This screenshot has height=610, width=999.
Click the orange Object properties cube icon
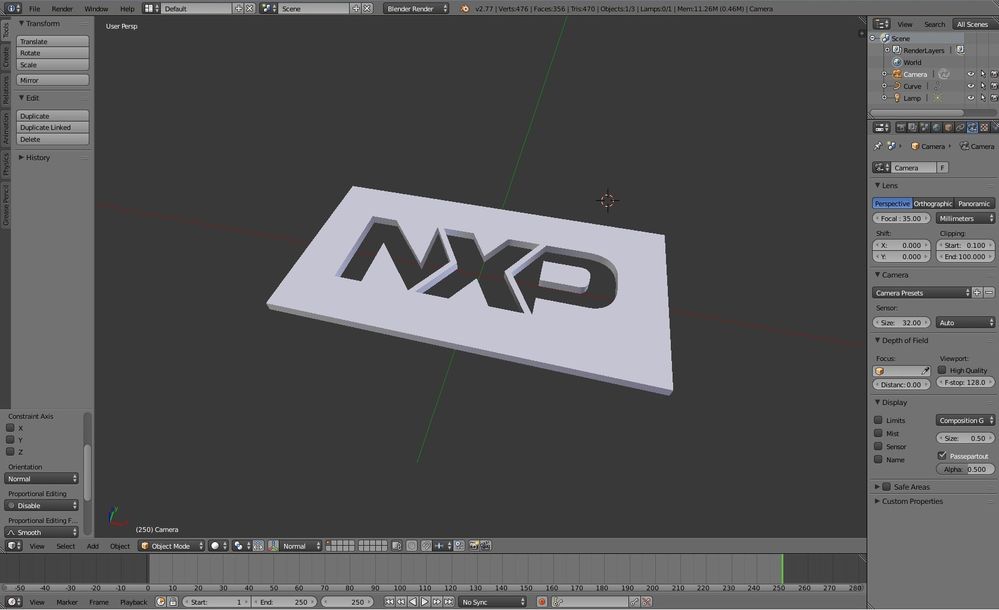(947, 127)
